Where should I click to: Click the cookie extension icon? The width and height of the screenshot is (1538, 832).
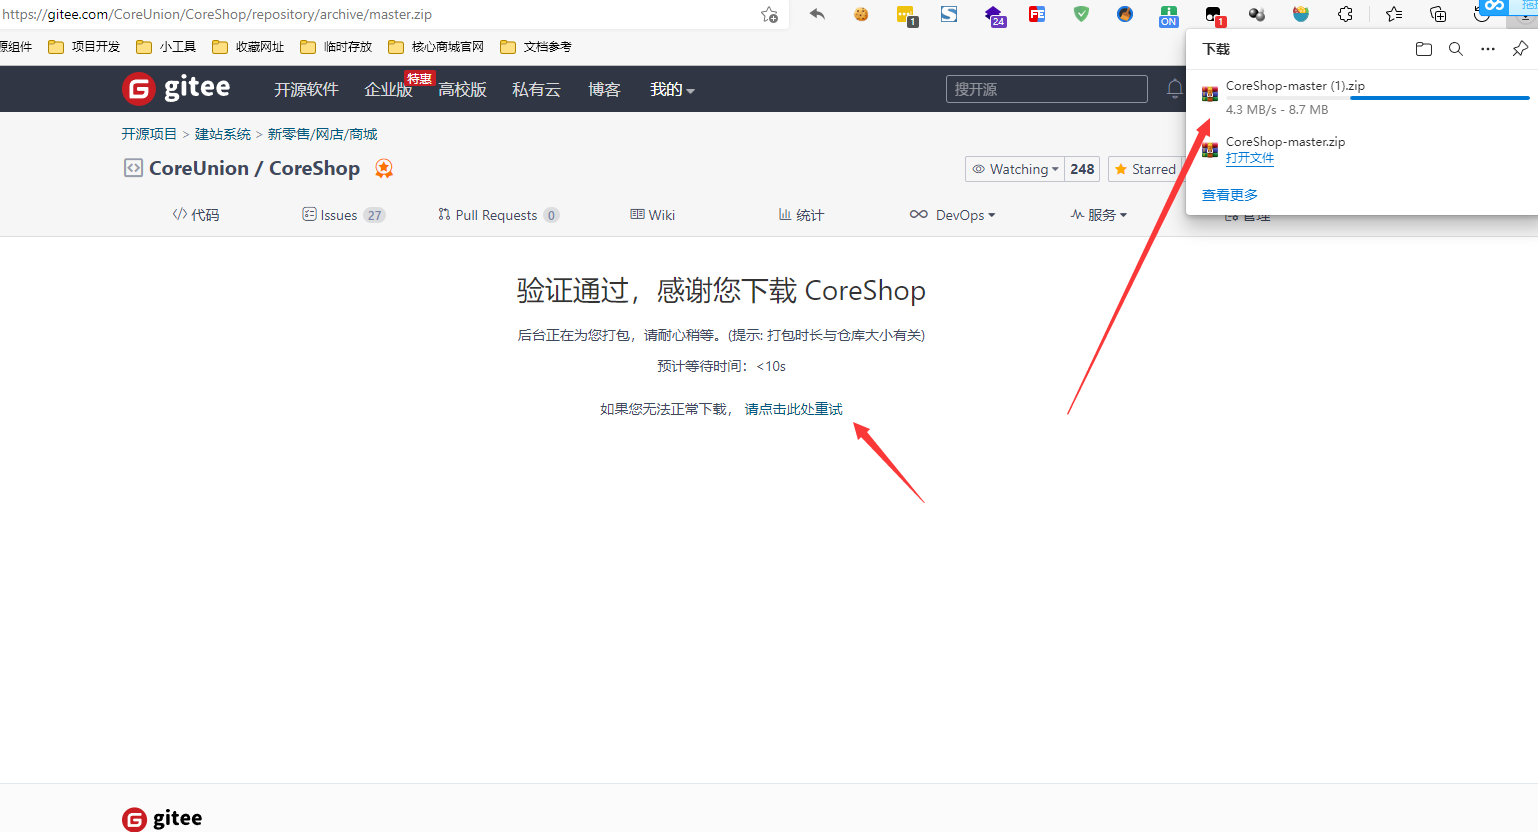[861, 14]
